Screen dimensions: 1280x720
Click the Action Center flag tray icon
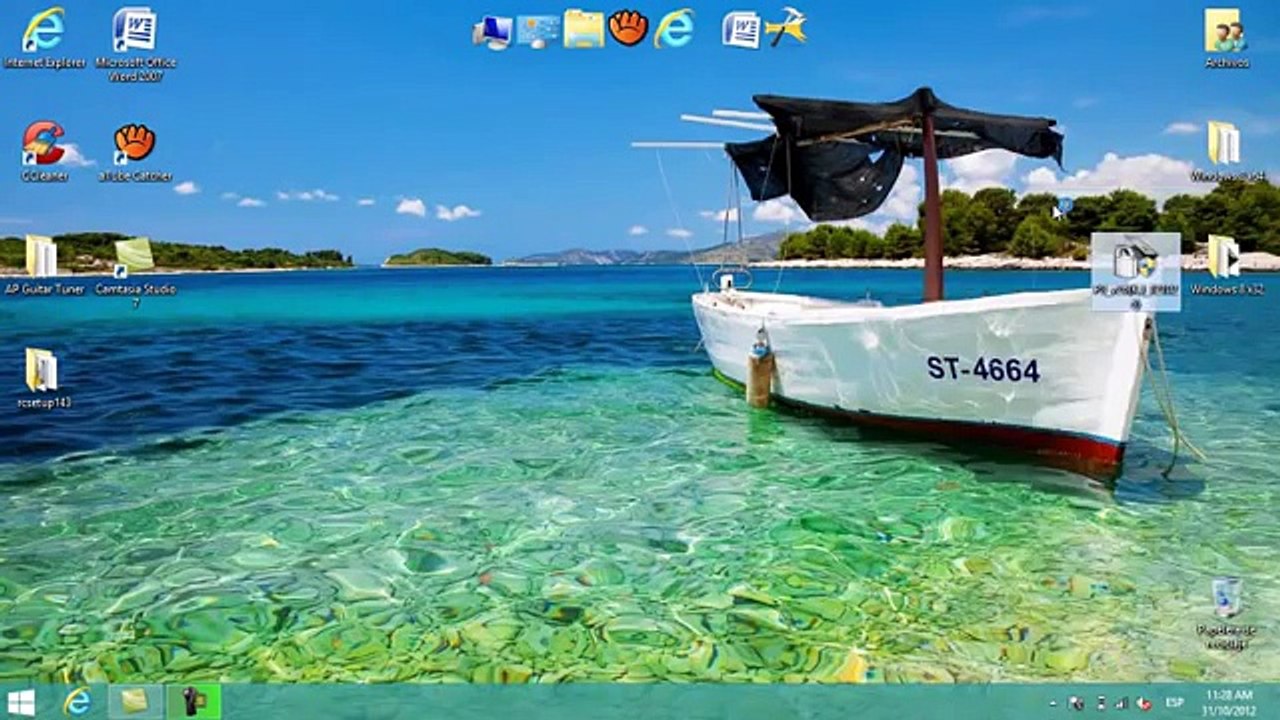click(1077, 703)
